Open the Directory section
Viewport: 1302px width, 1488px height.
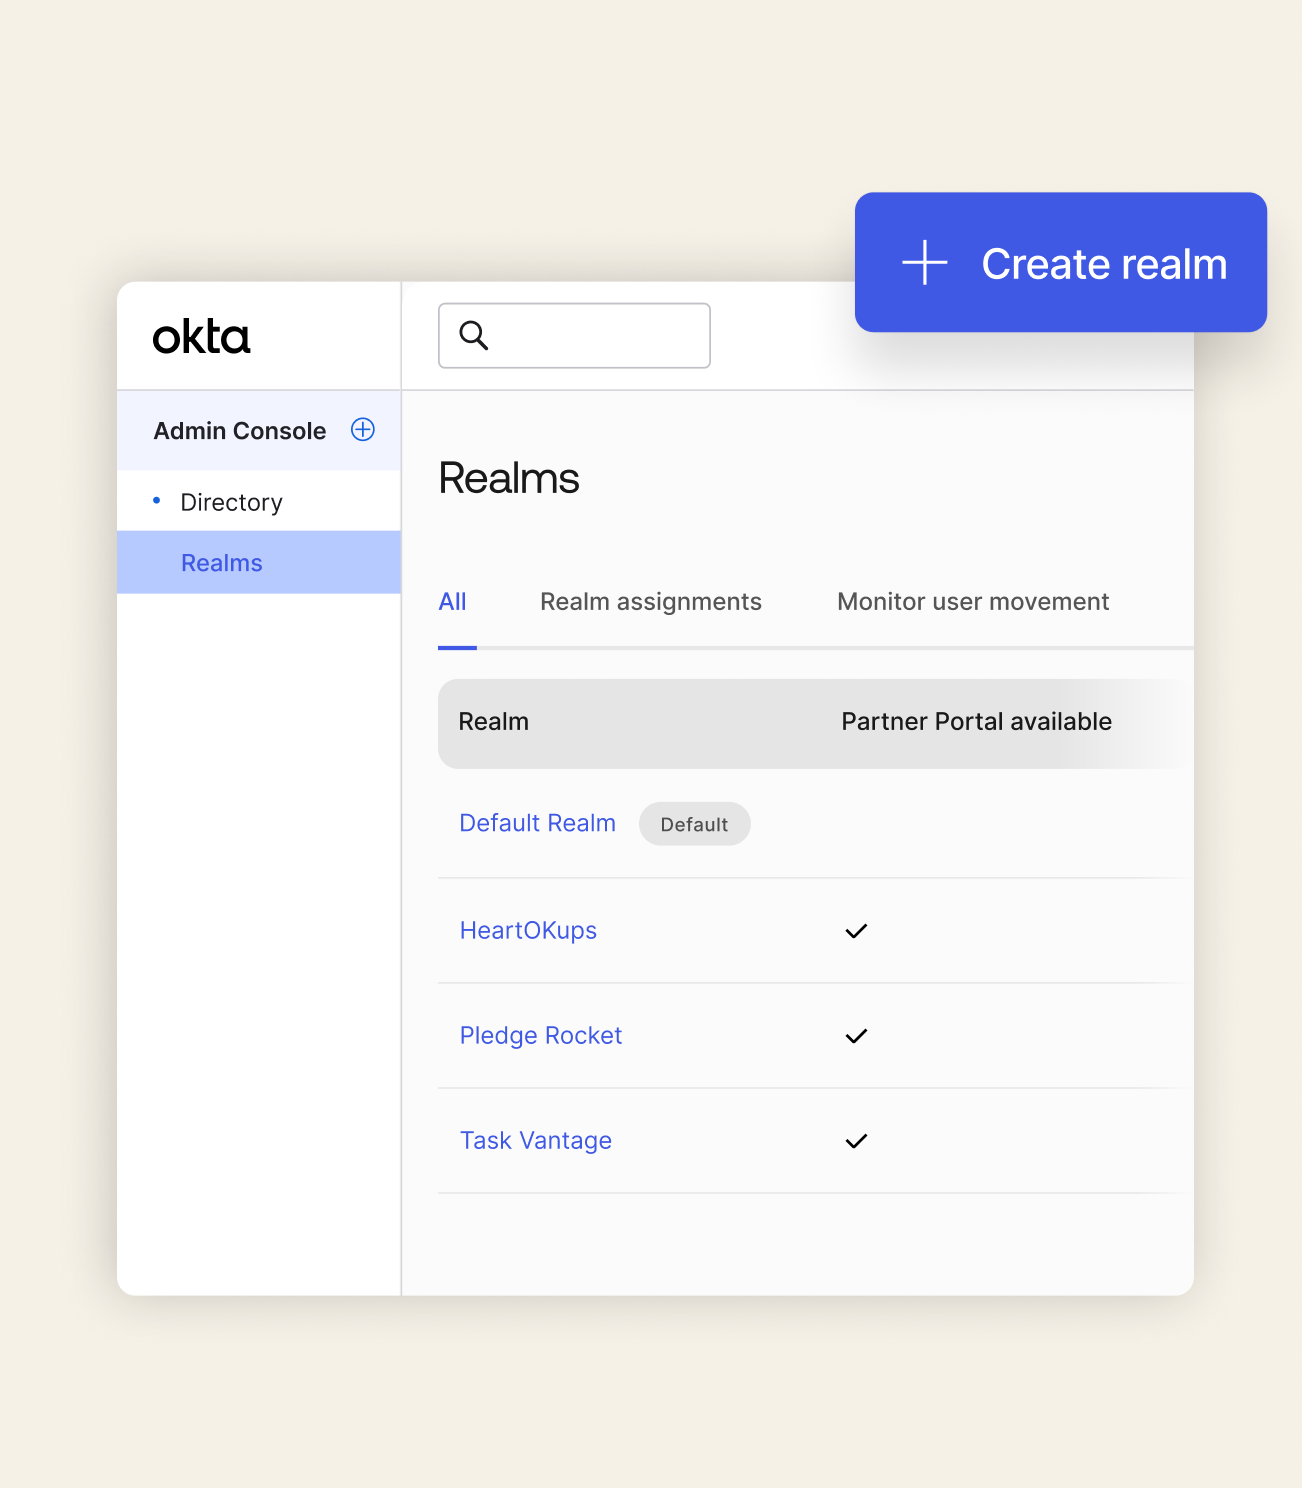coord(231,501)
